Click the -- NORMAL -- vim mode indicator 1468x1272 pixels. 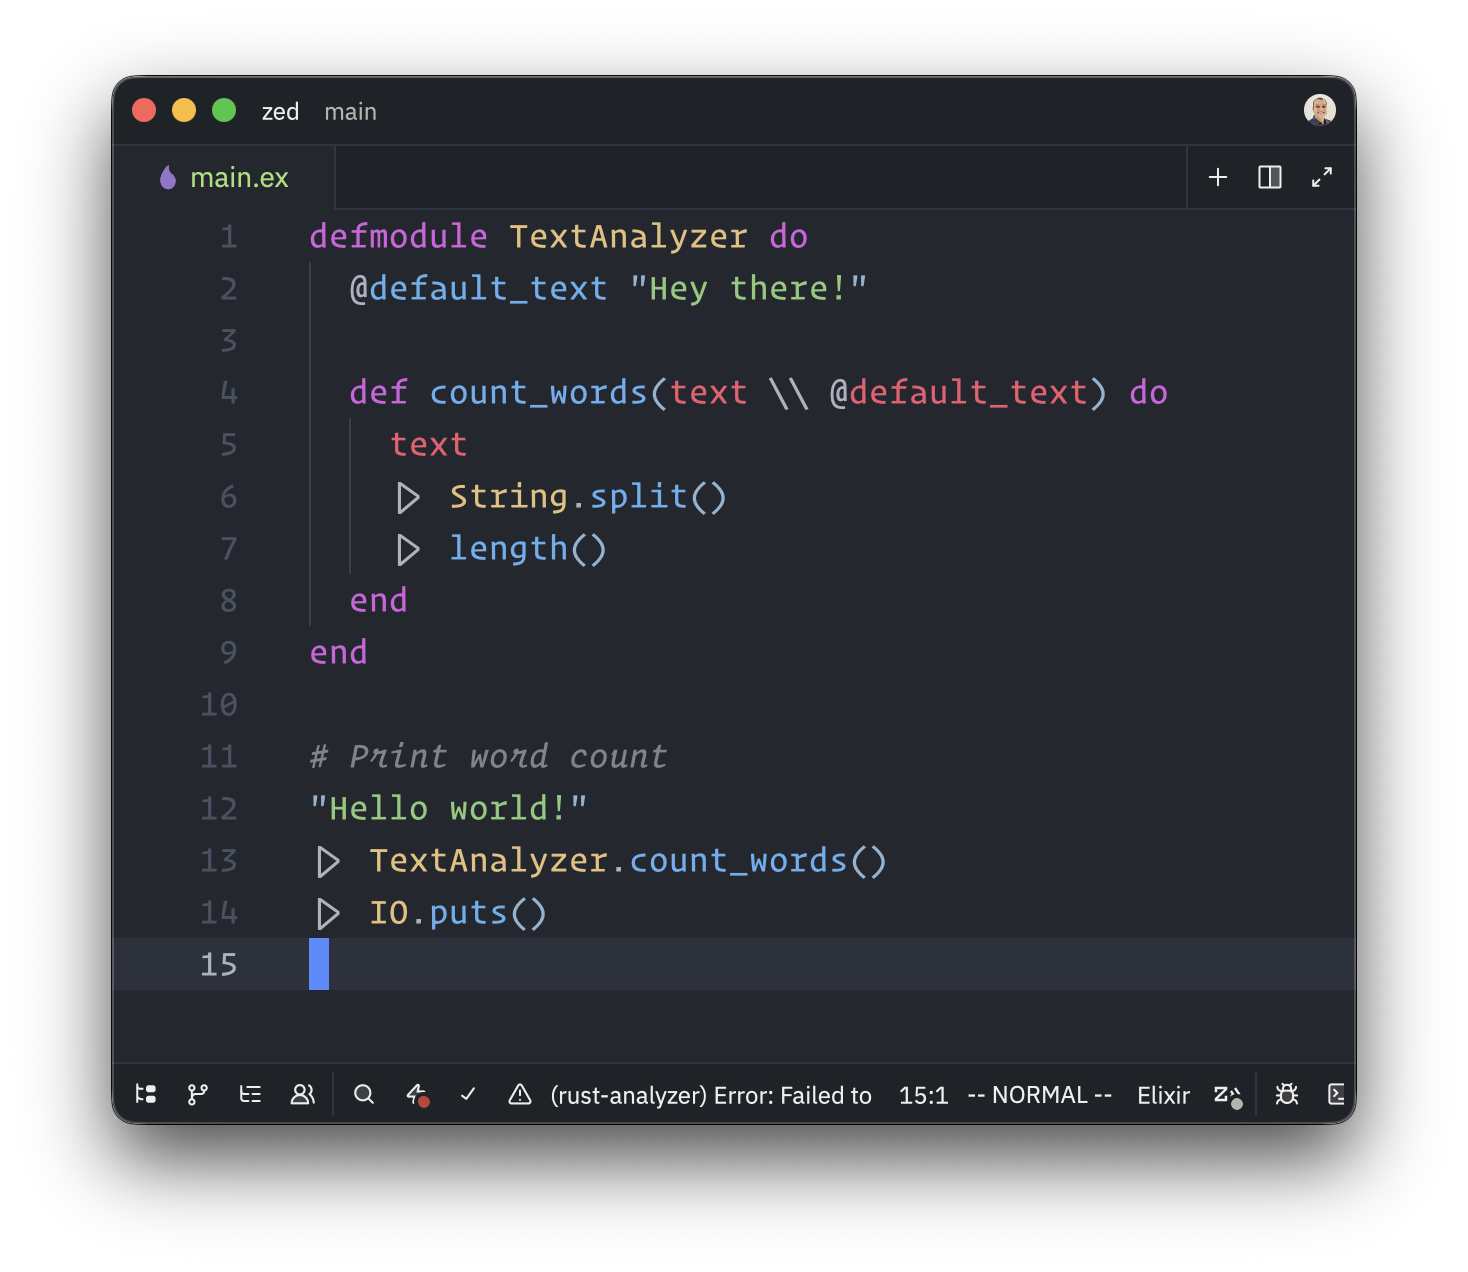pos(1040,1095)
